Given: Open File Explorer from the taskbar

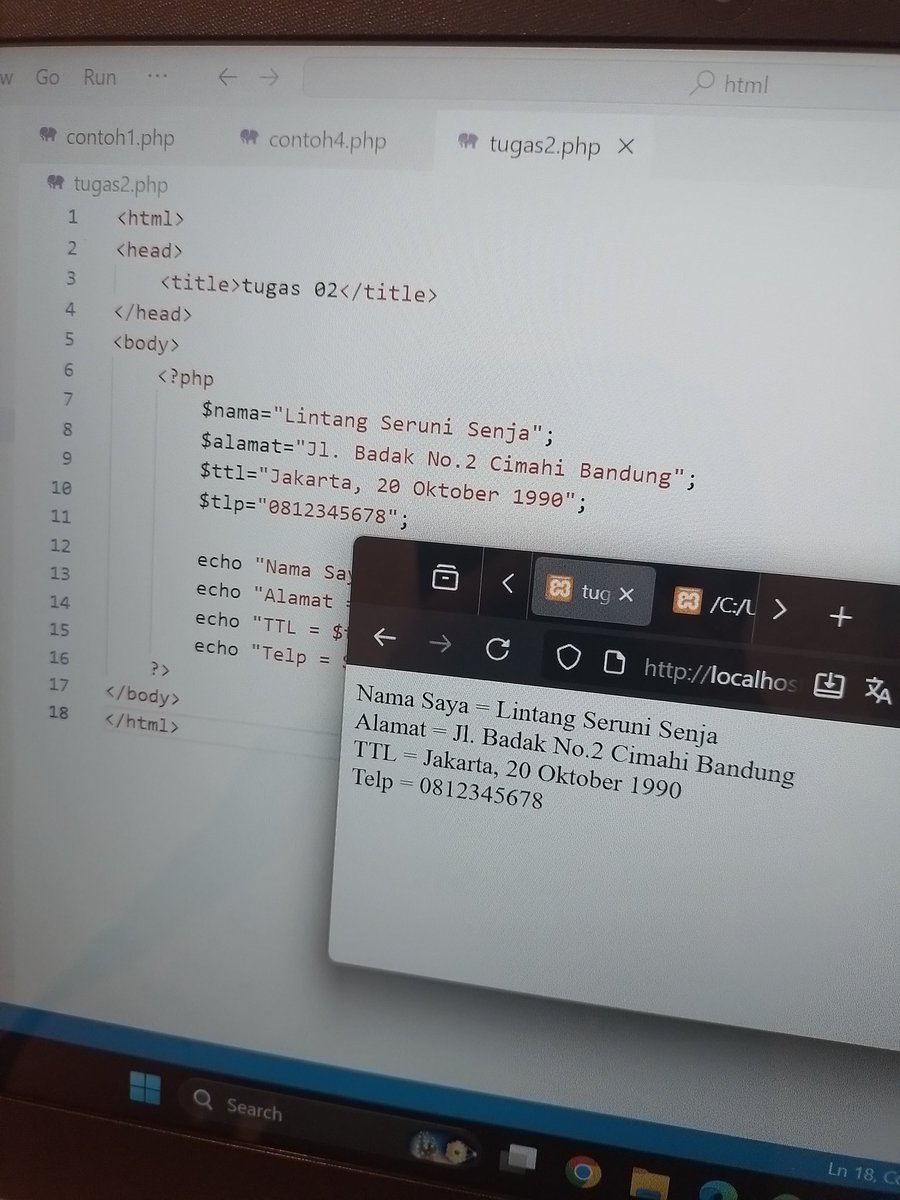Looking at the screenshot, I should 650,1183.
